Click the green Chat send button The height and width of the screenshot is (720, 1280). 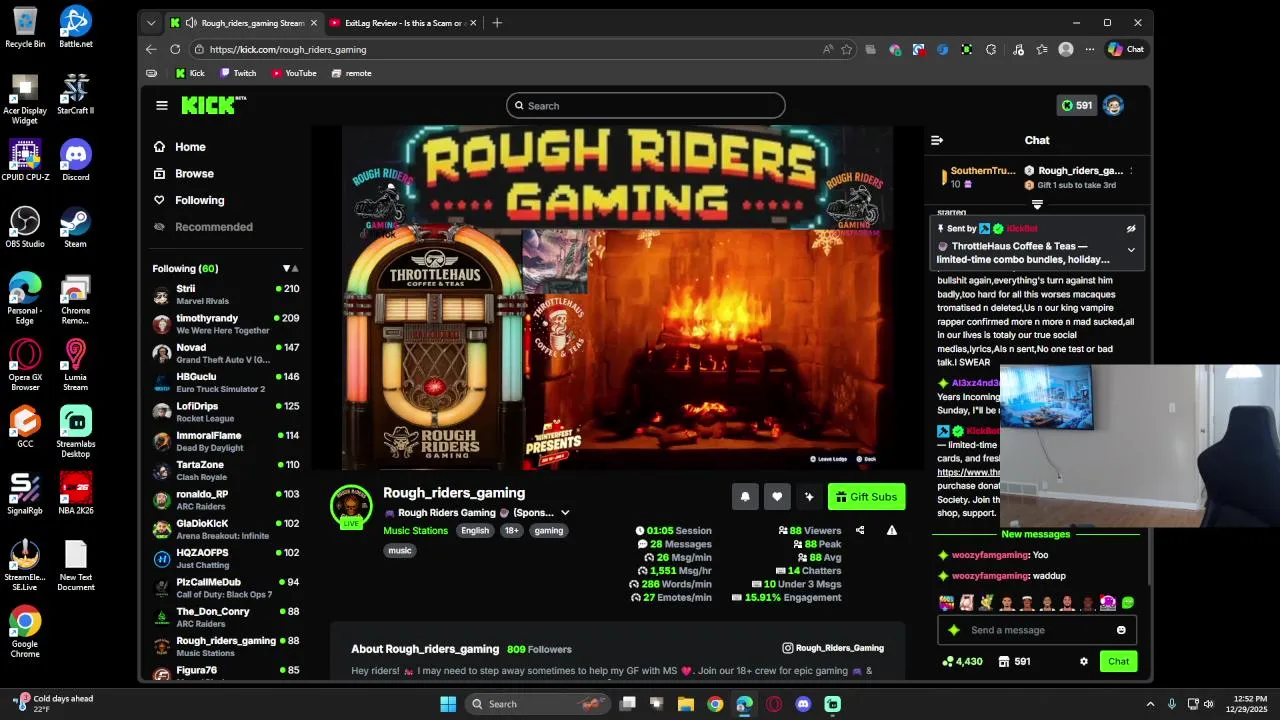point(1118,662)
